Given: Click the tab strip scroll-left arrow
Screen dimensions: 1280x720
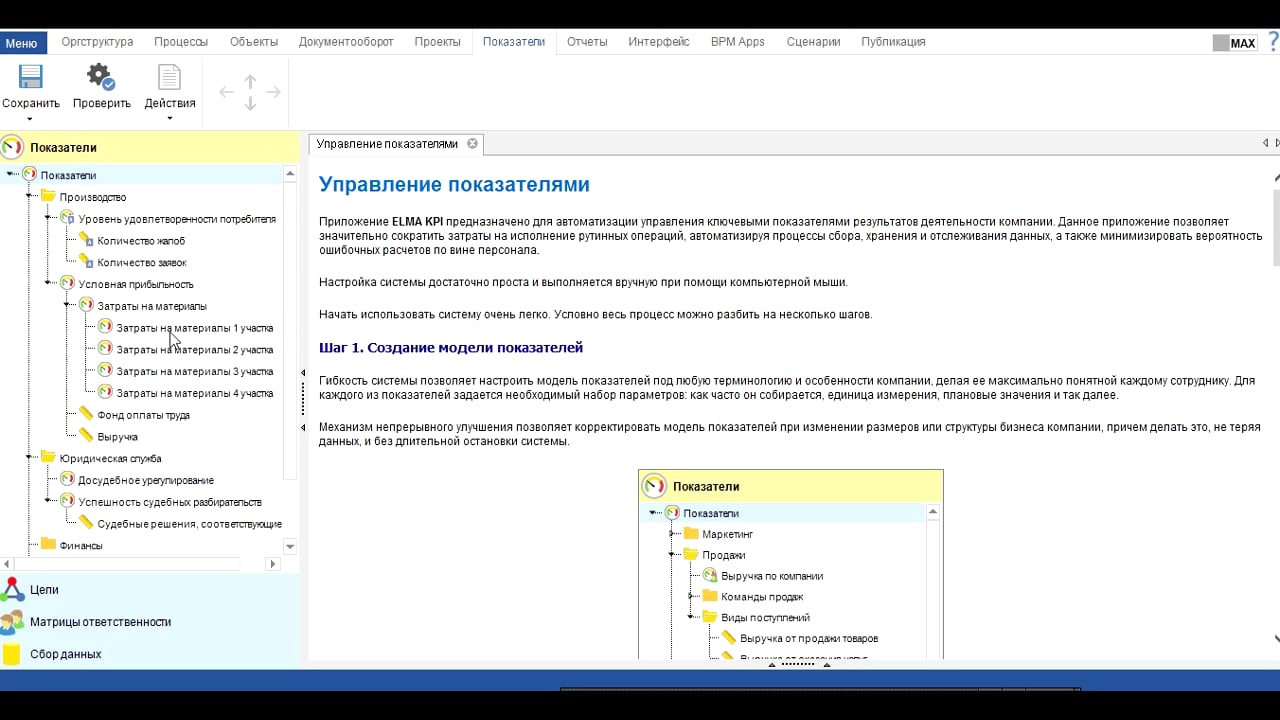Looking at the screenshot, I should point(1266,143).
